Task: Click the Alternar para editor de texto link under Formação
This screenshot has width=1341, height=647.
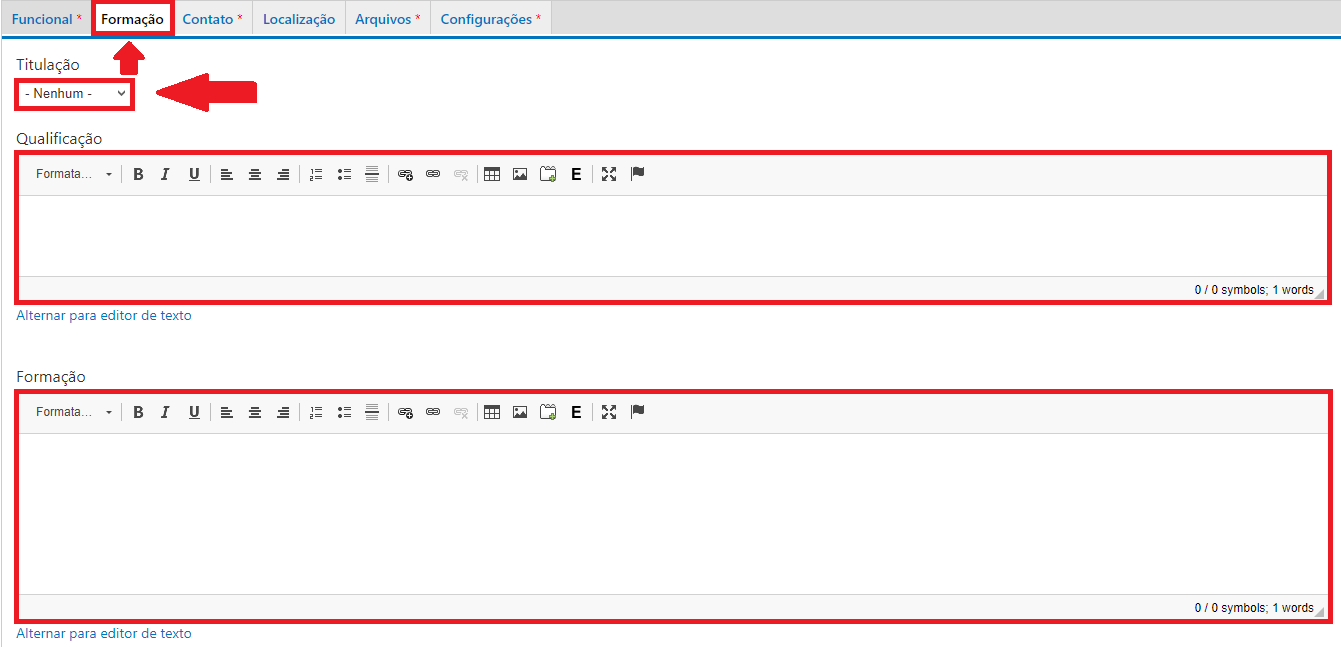Action: (104, 633)
